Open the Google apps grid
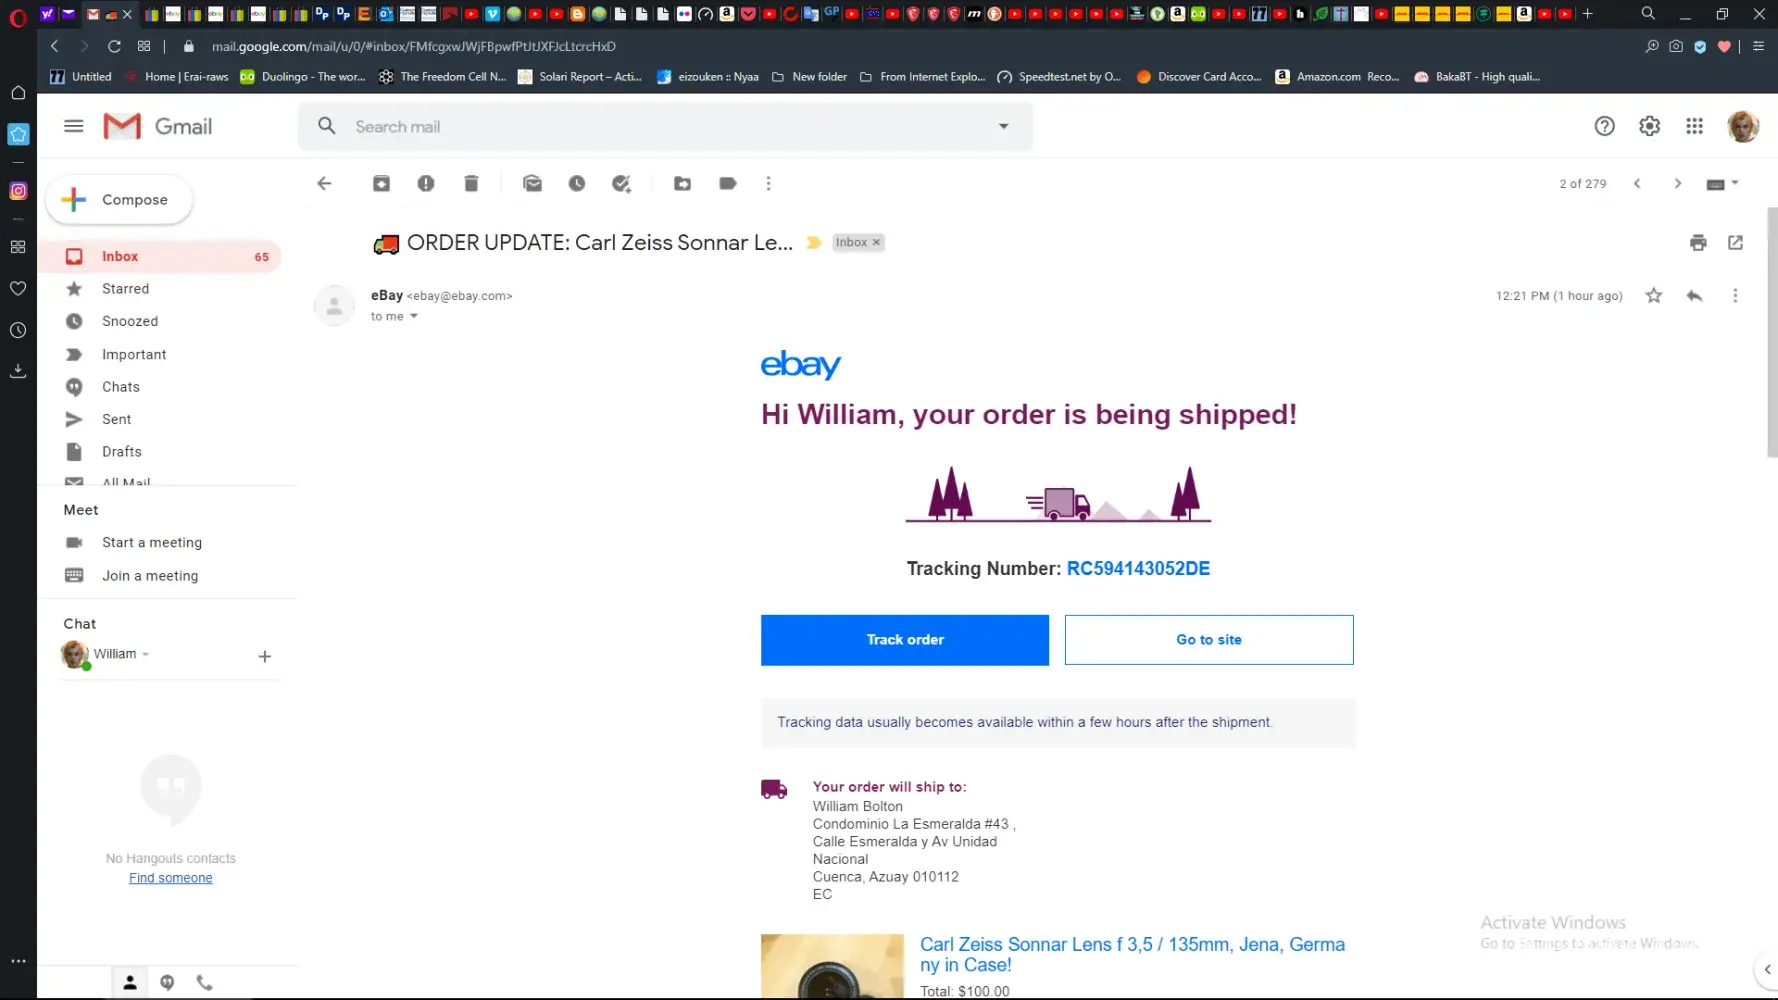Screen dimensions: 1778x1000 1694,126
